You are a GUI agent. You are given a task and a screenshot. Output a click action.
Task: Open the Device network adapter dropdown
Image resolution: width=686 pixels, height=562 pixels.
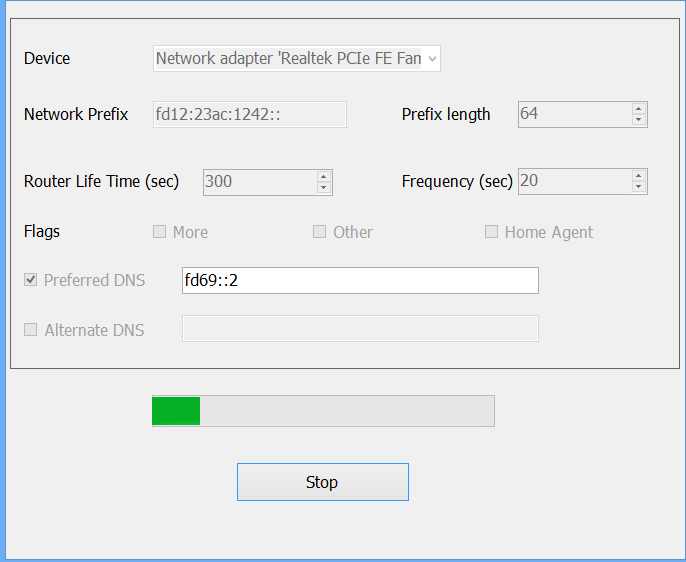coord(297,59)
